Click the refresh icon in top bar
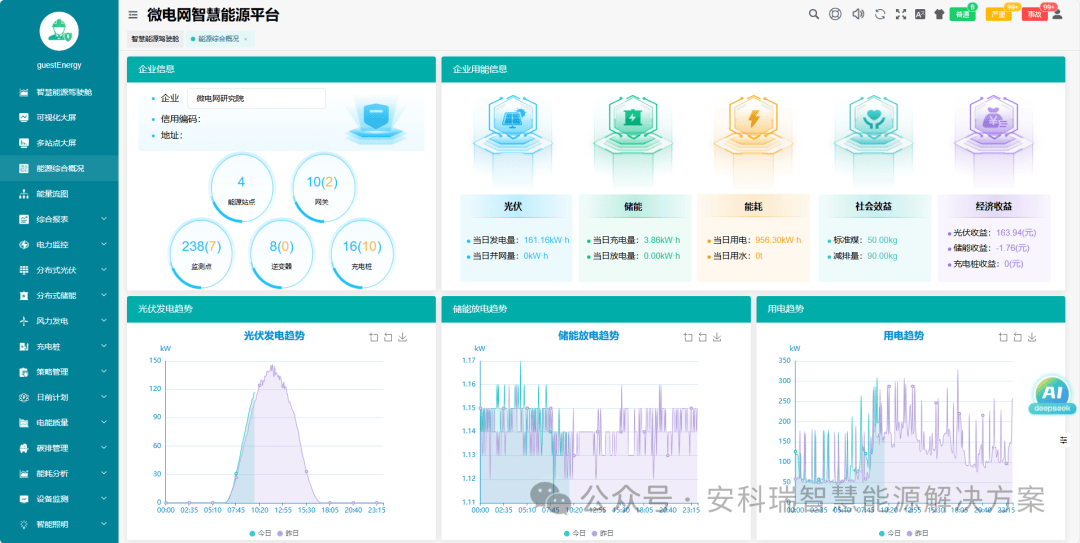The image size is (1080, 543). coord(880,14)
